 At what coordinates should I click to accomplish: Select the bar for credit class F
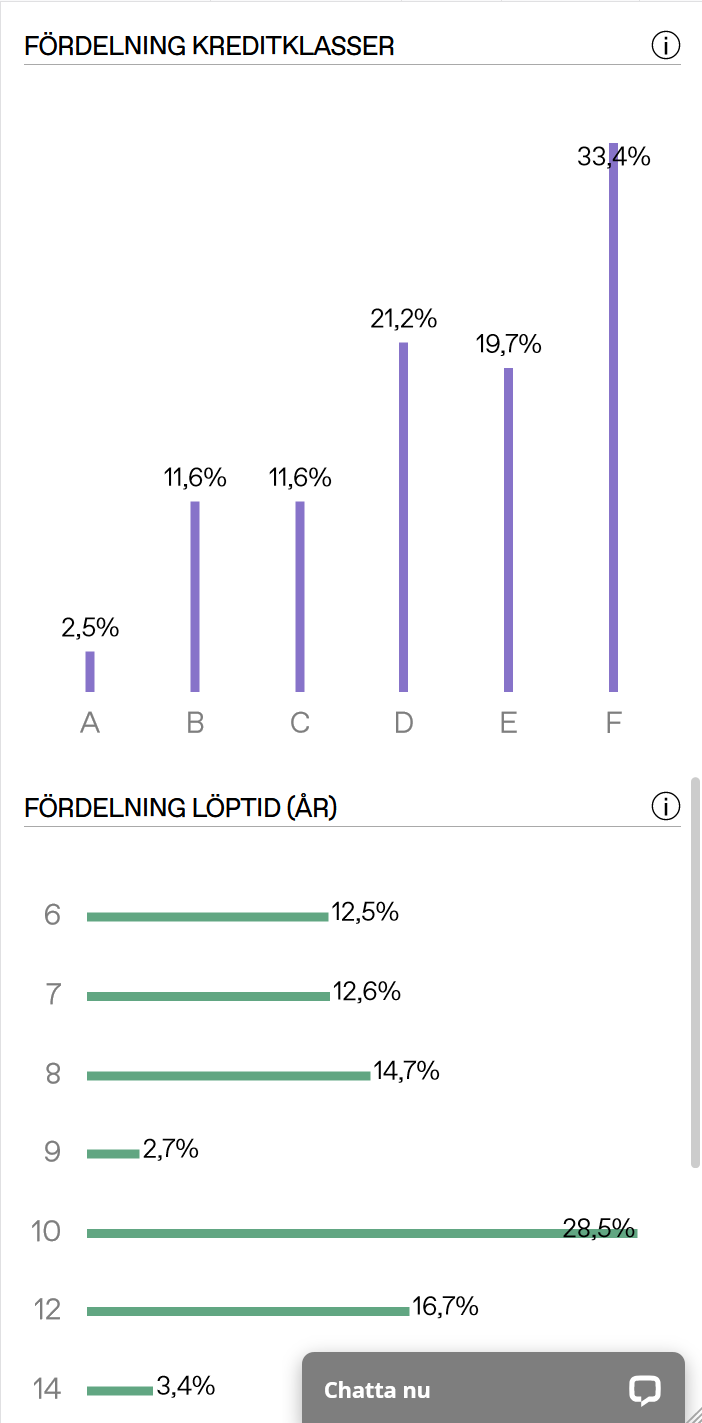pos(613,420)
